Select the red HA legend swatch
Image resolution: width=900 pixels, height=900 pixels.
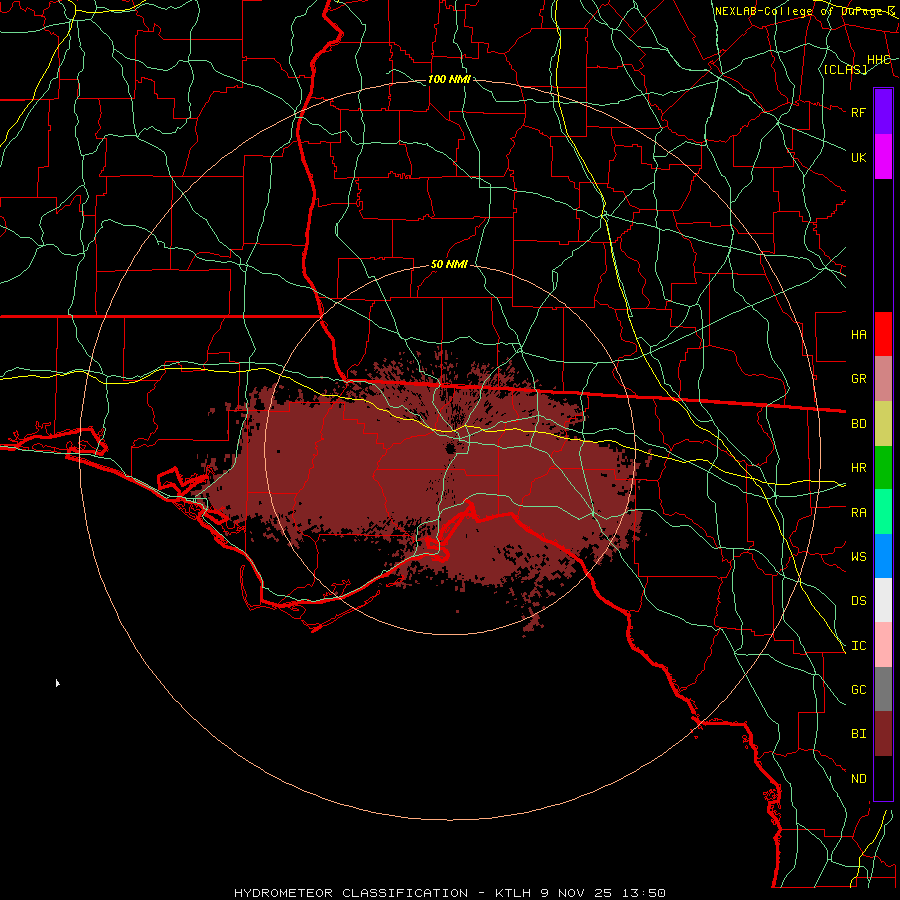coord(883,334)
